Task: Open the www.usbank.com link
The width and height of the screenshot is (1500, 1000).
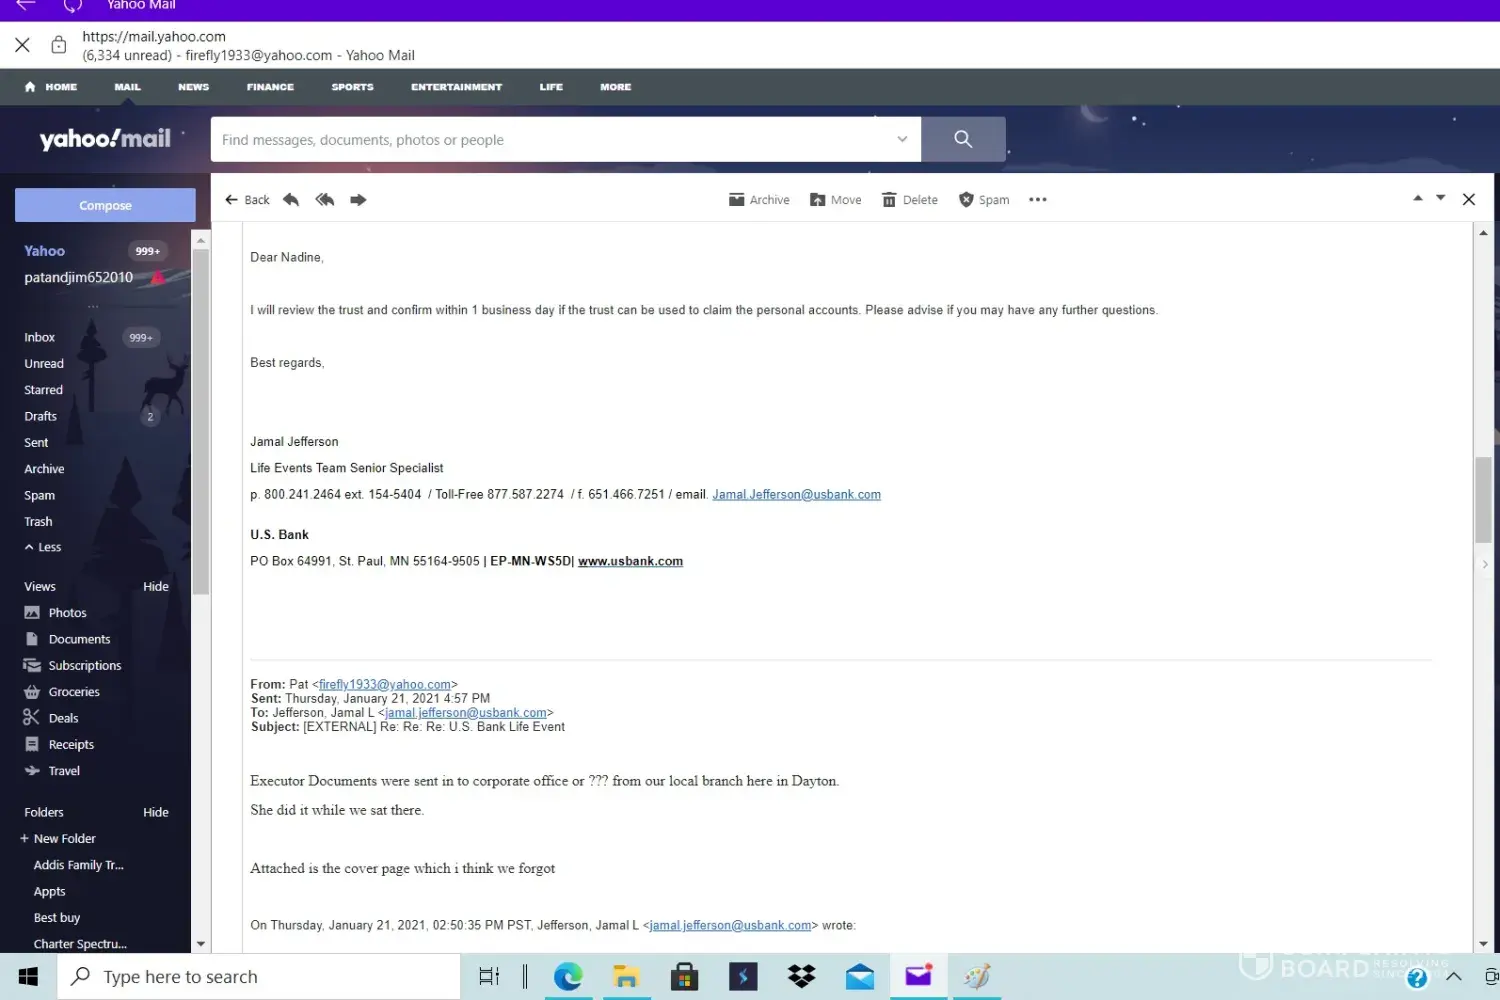Action: (630, 562)
